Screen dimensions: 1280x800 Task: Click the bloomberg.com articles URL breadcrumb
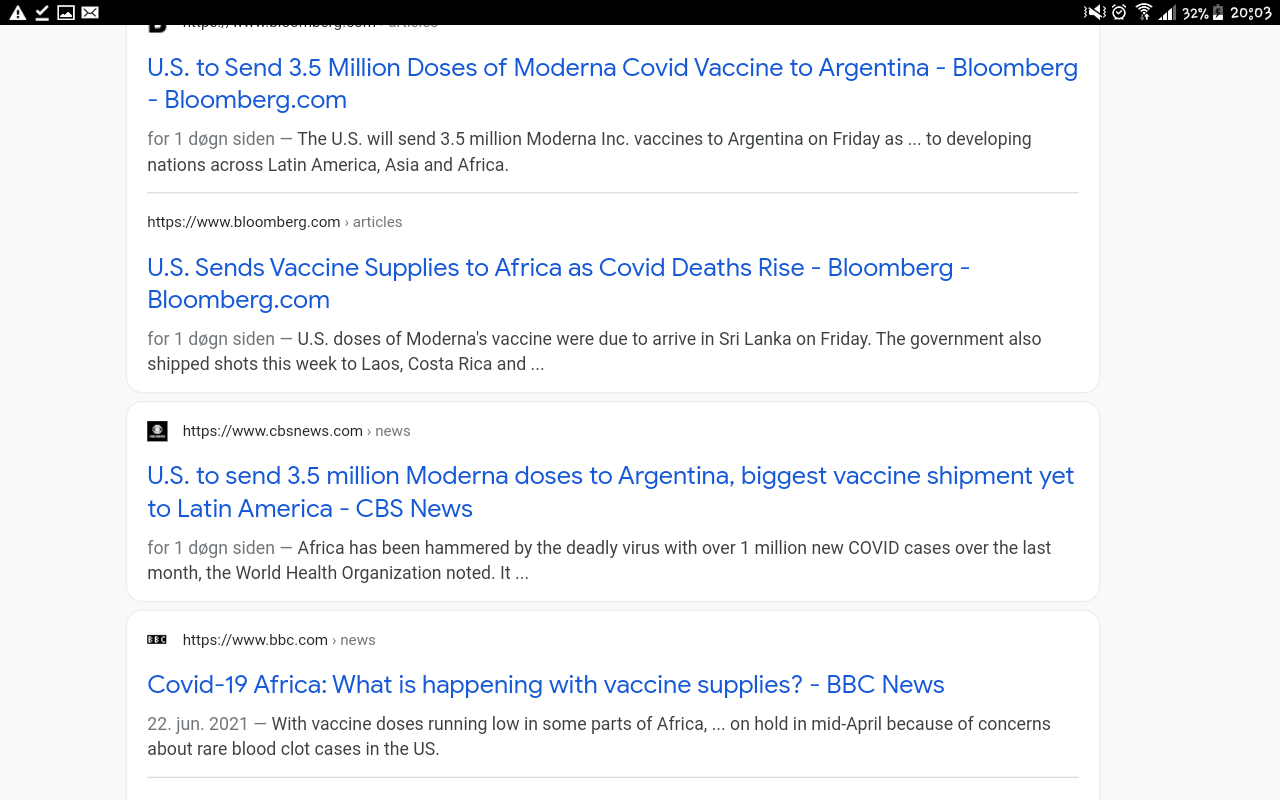tap(274, 222)
